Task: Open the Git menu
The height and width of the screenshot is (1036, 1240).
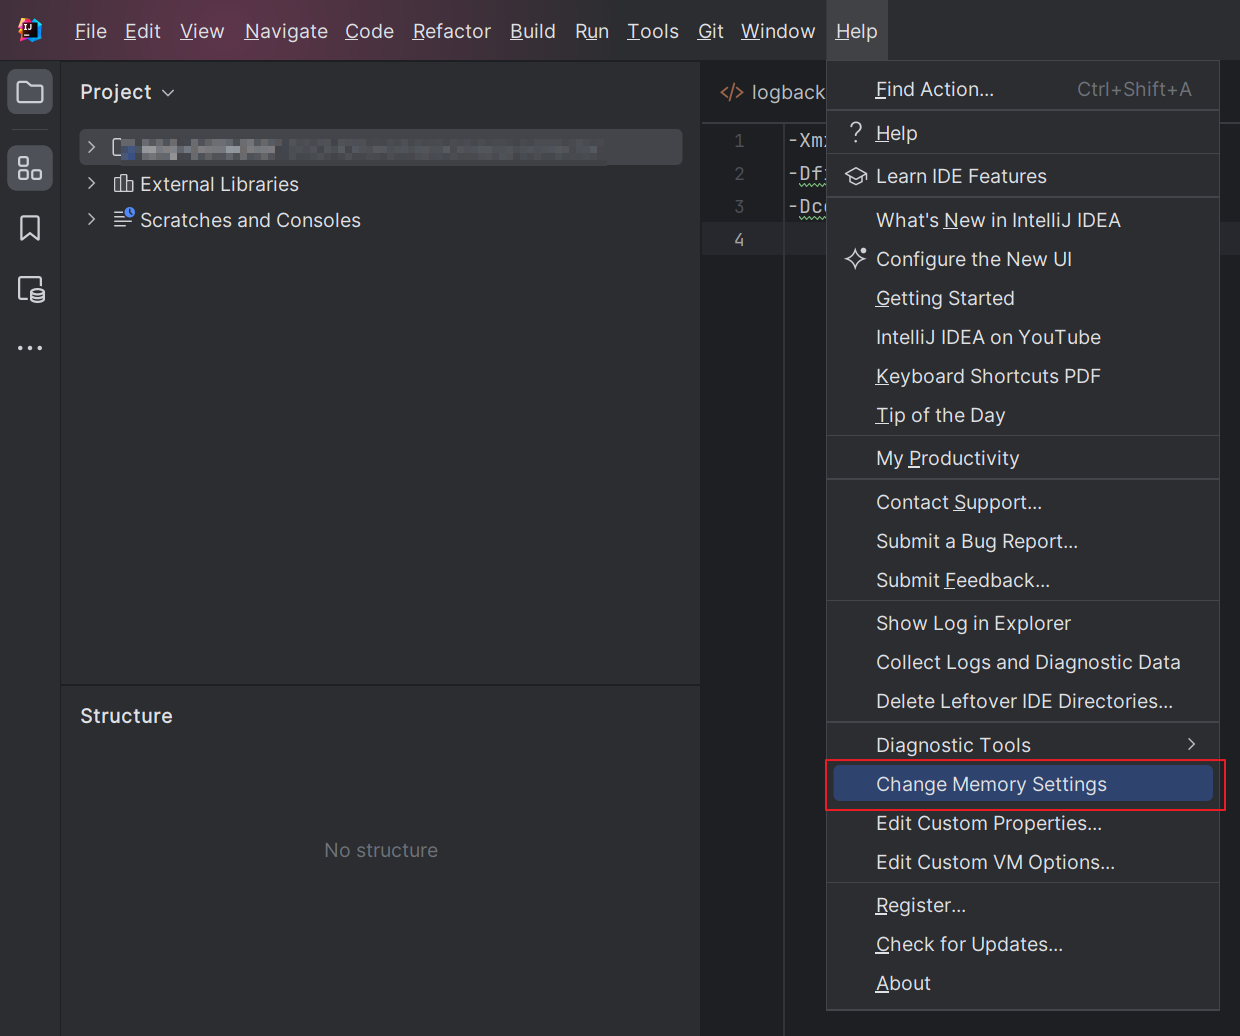Action: pyautogui.click(x=711, y=31)
